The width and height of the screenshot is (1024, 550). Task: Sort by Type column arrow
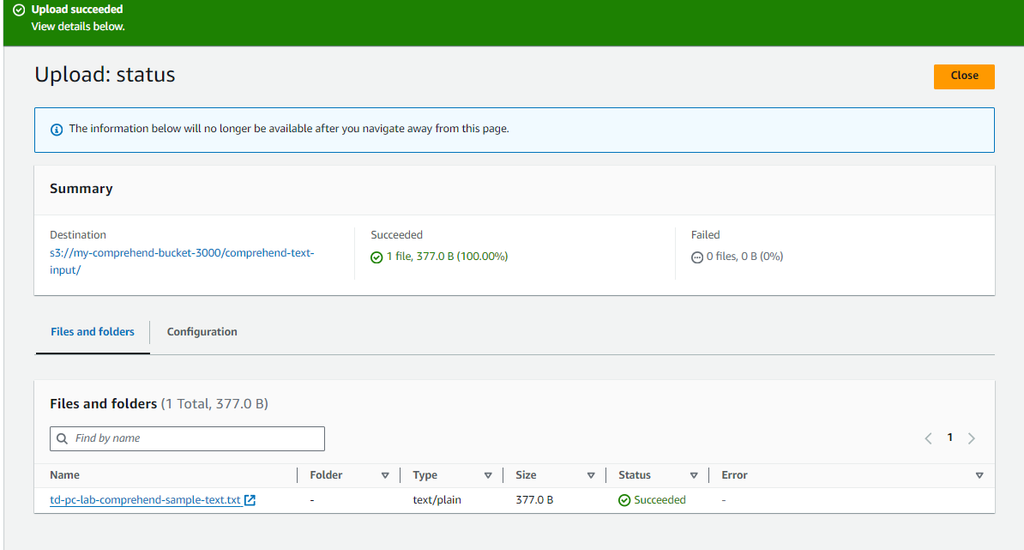488,476
